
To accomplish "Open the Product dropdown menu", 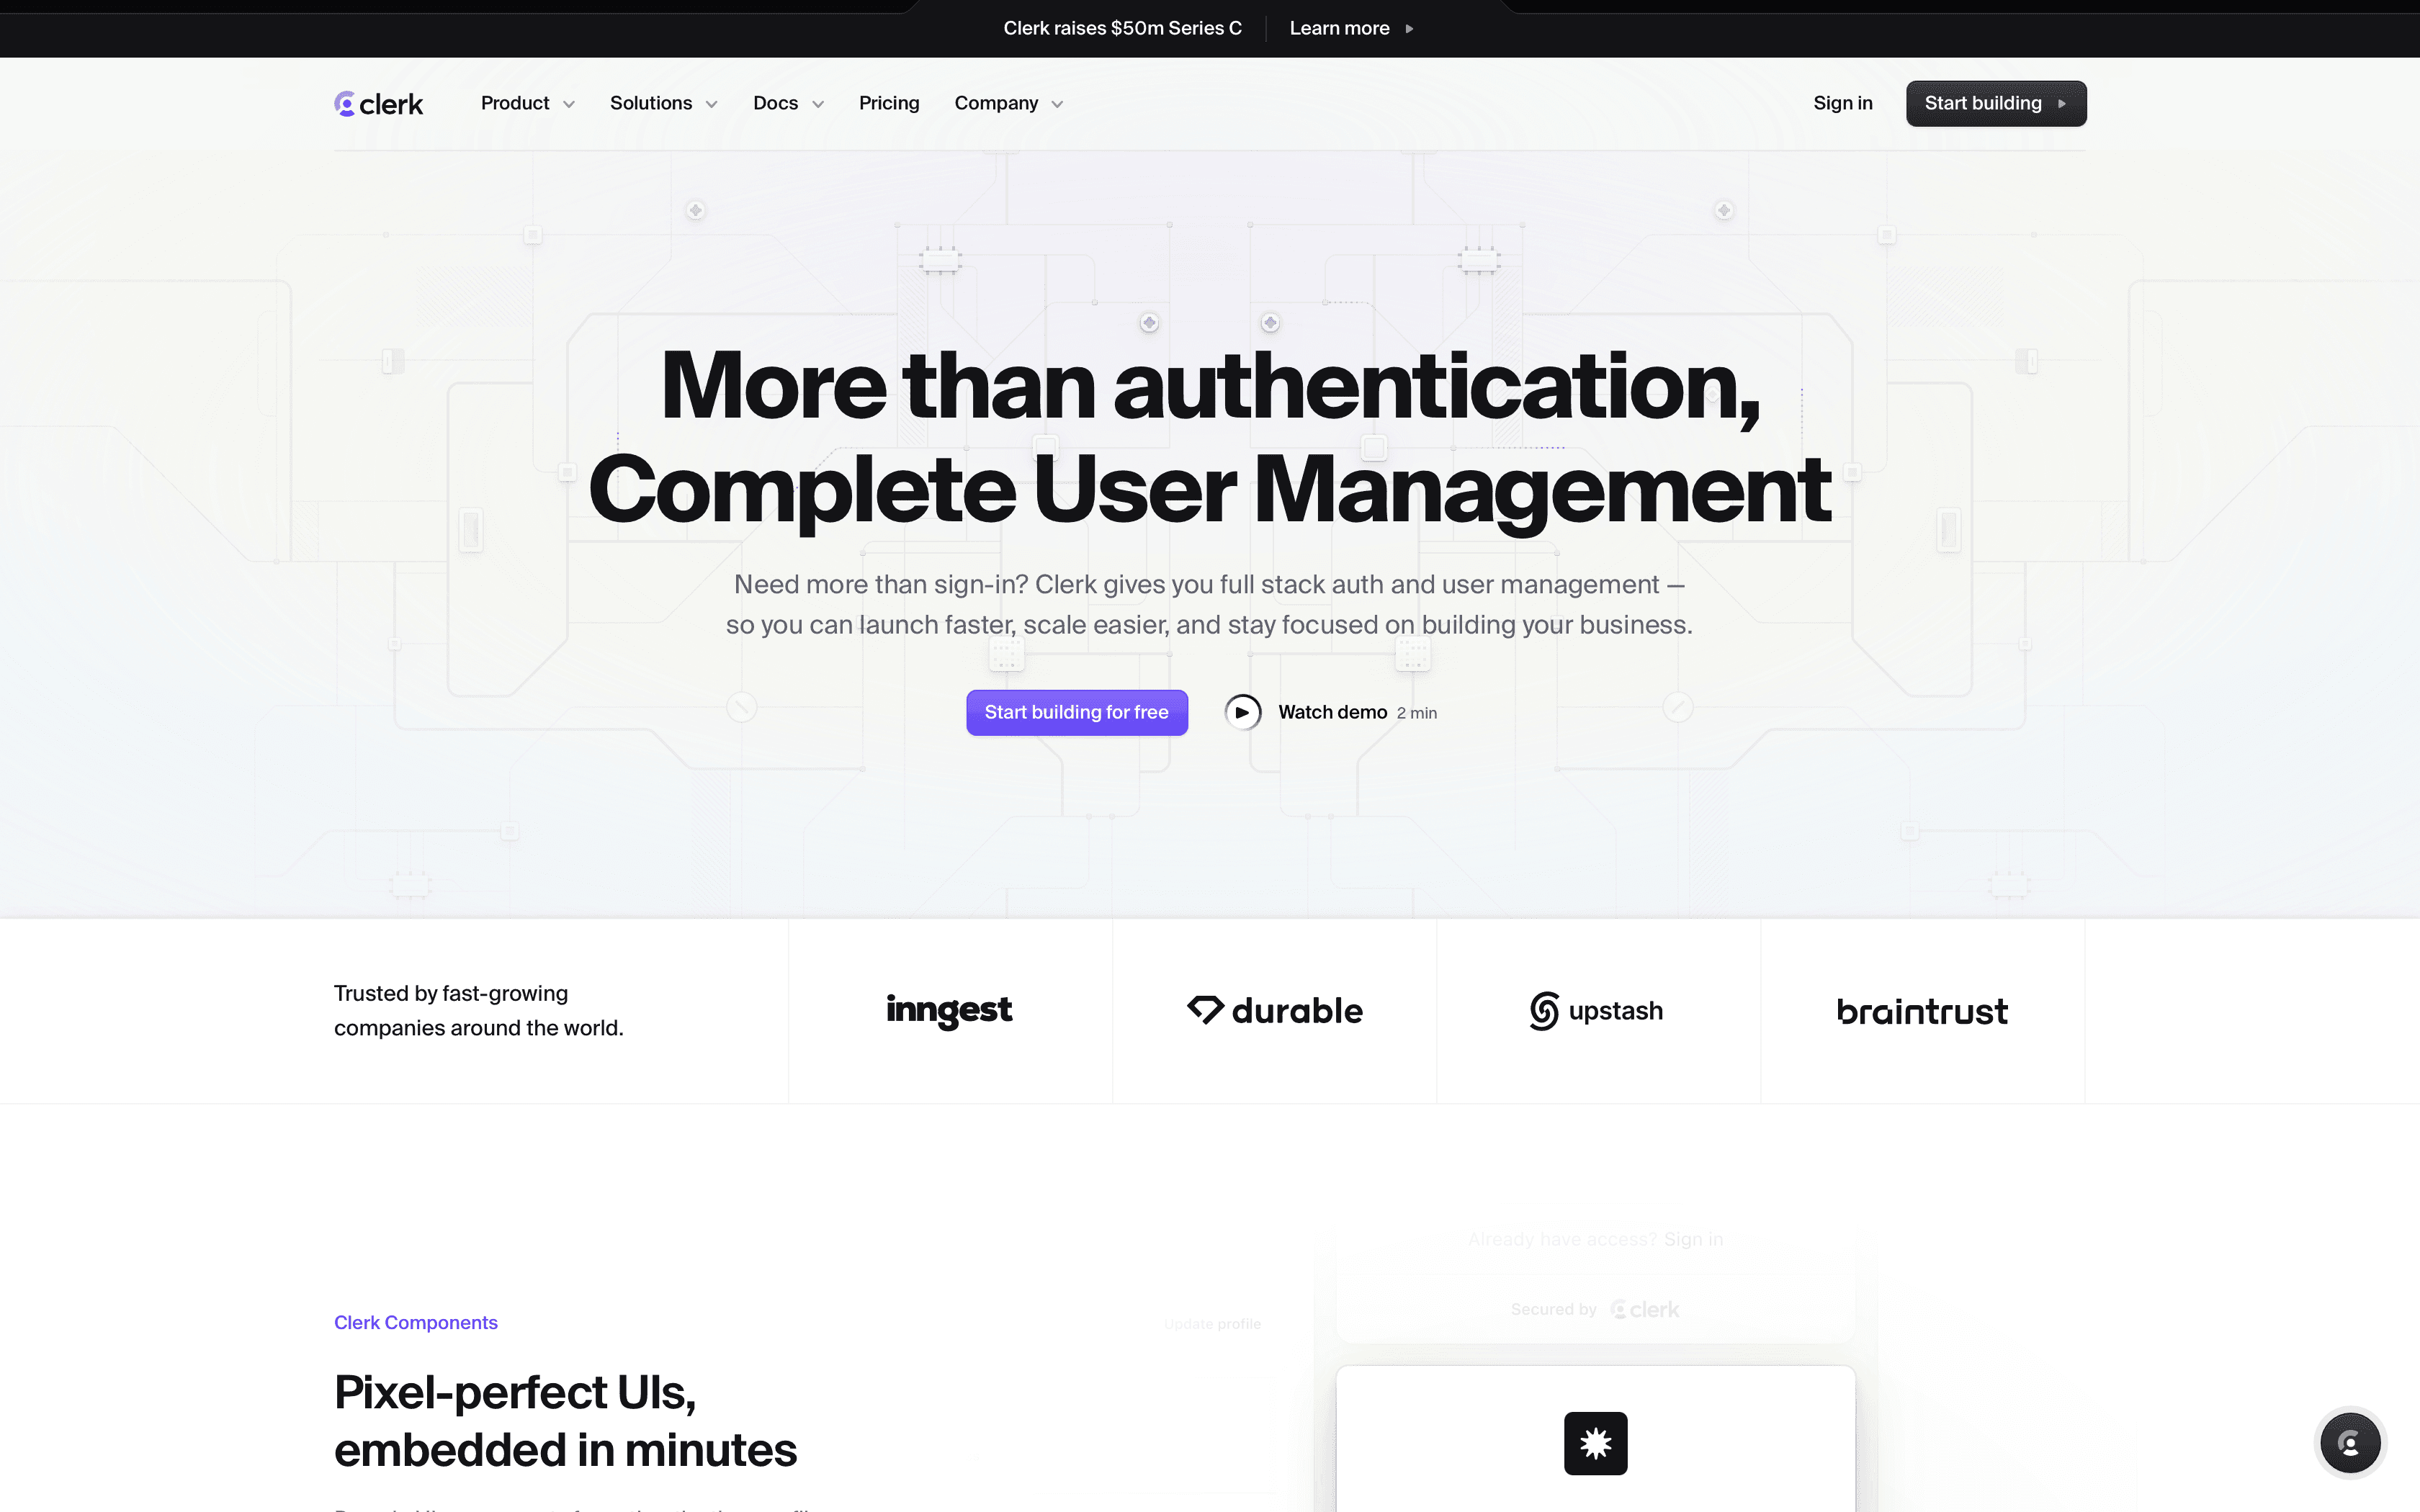I will [528, 103].
